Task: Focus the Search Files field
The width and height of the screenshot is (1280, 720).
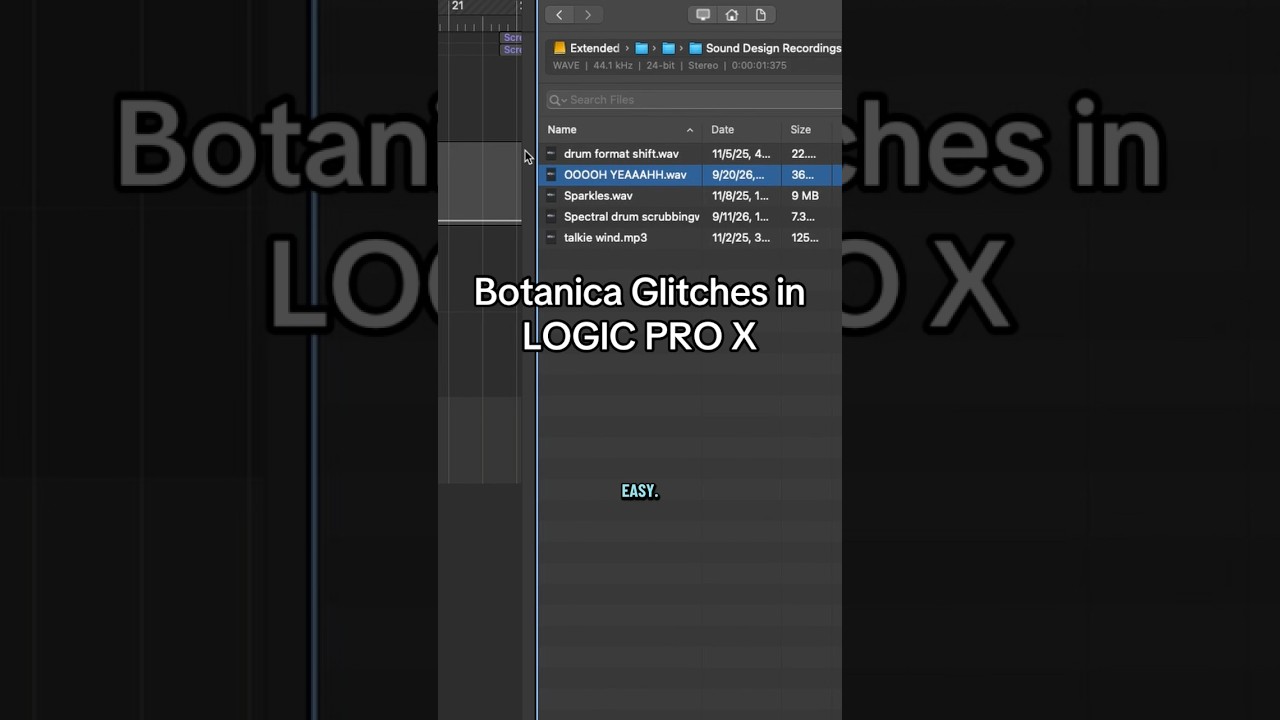Action: pos(694,100)
